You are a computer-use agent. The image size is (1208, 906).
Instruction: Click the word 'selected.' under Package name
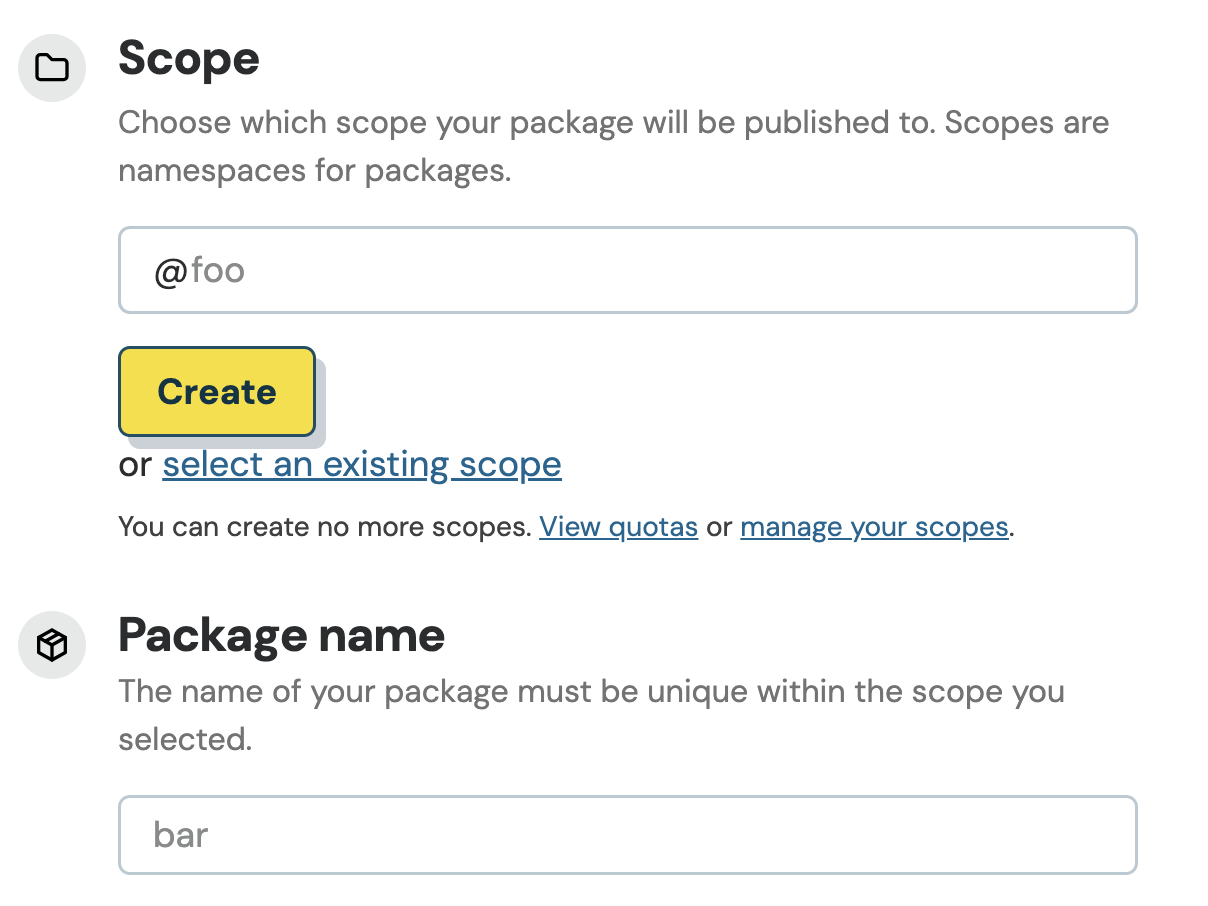coord(184,739)
